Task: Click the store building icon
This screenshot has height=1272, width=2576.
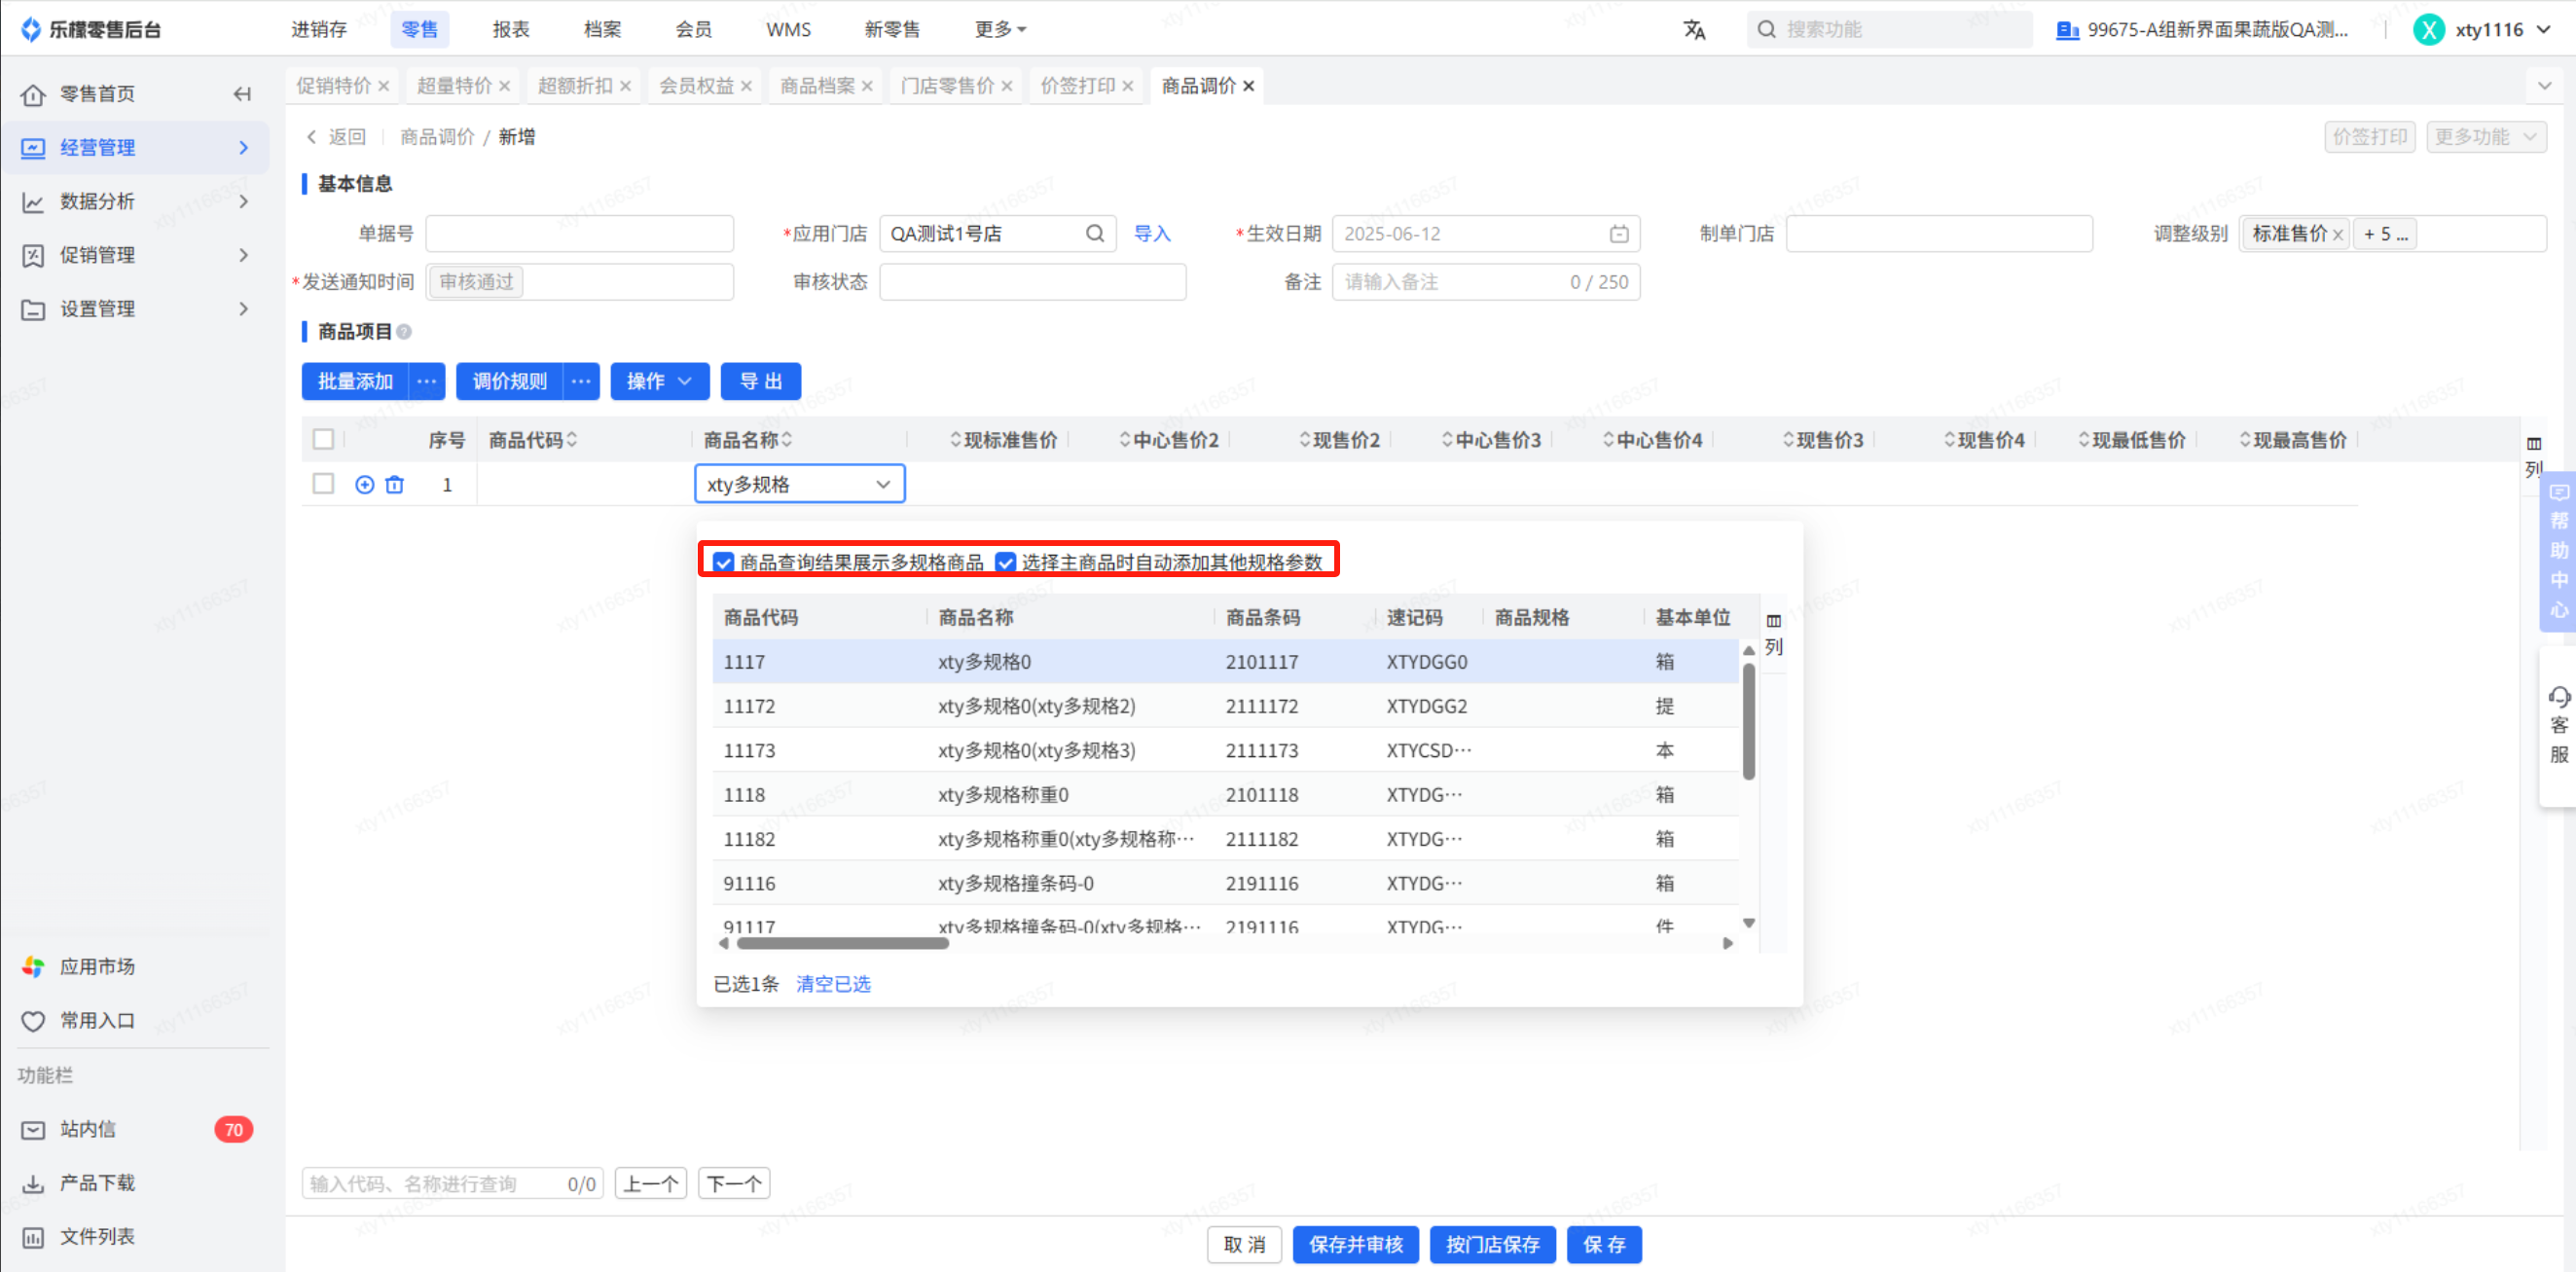Action: click(x=2067, y=30)
